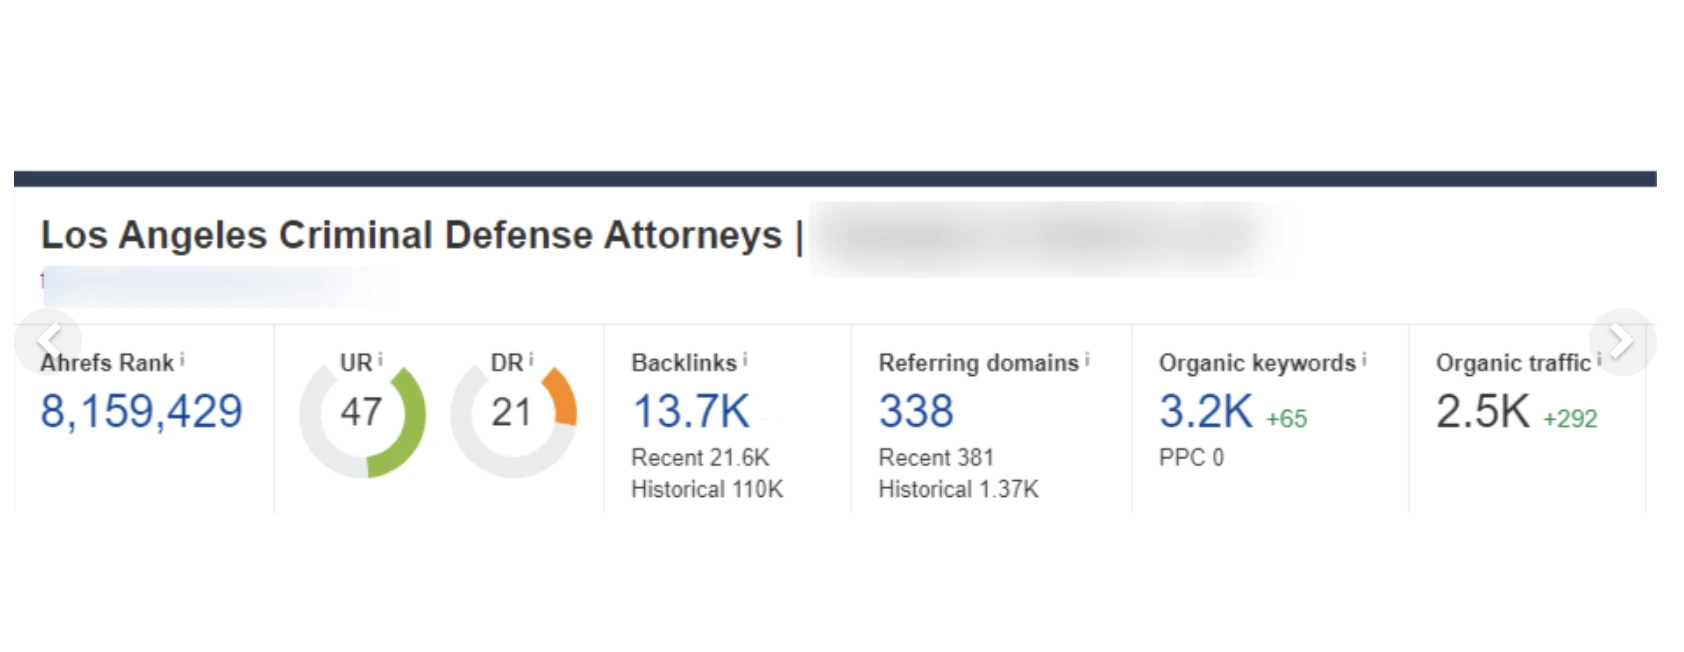Click the green UR 47 gauge
Screen dimensions: 1684x652
[x=362, y=412]
